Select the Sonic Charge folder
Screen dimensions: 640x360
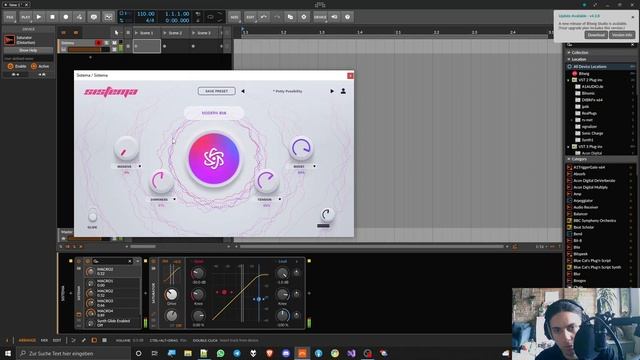(x=592, y=133)
